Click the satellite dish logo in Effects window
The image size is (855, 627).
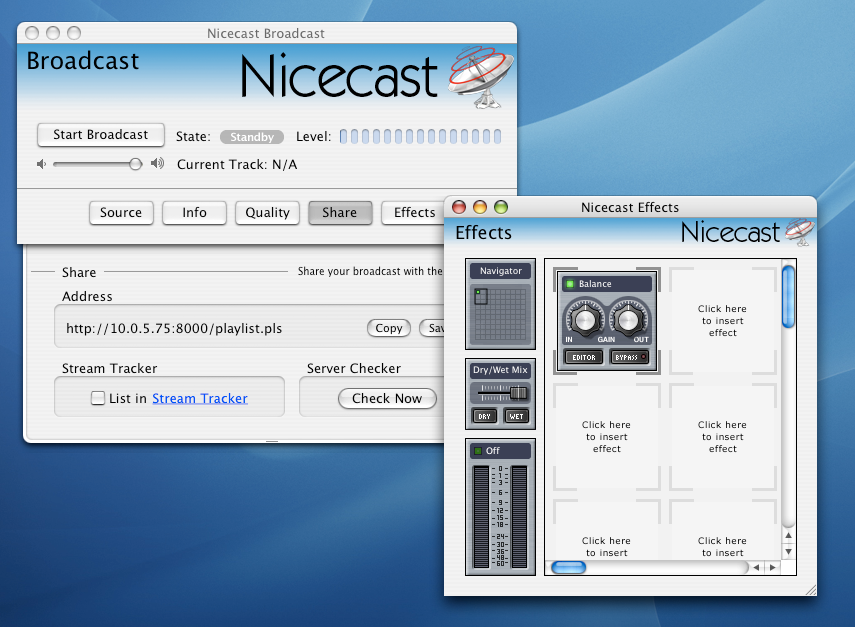pos(799,232)
